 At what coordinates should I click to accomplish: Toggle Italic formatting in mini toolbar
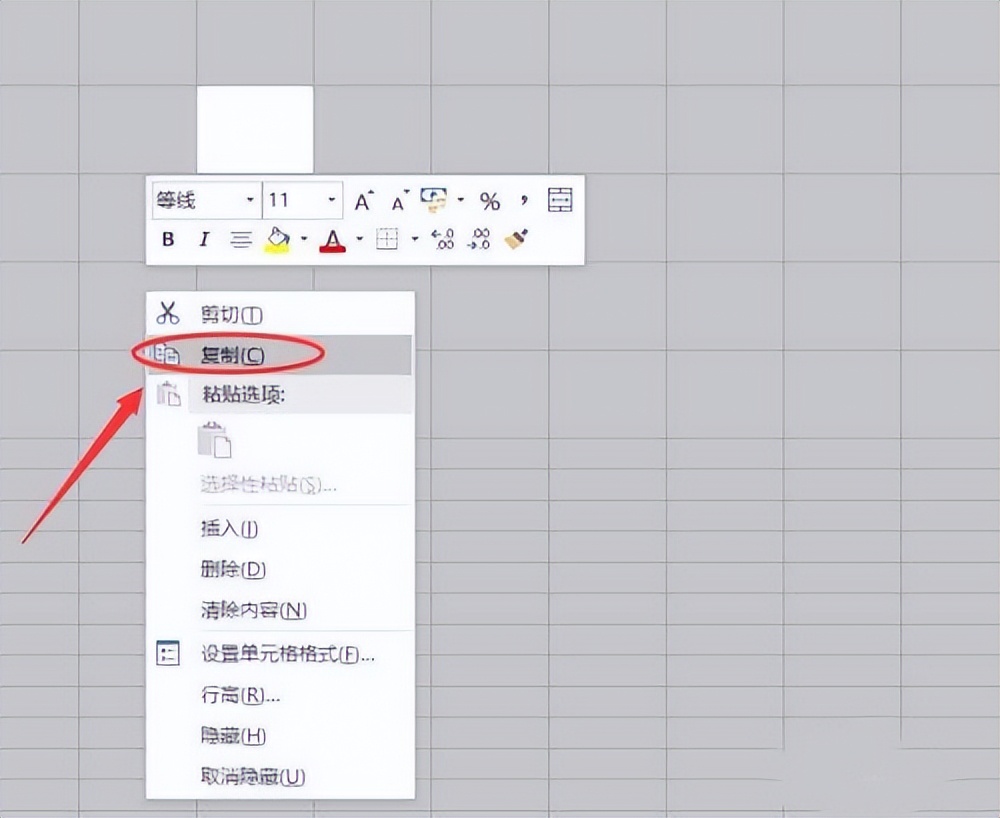[204, 240]
